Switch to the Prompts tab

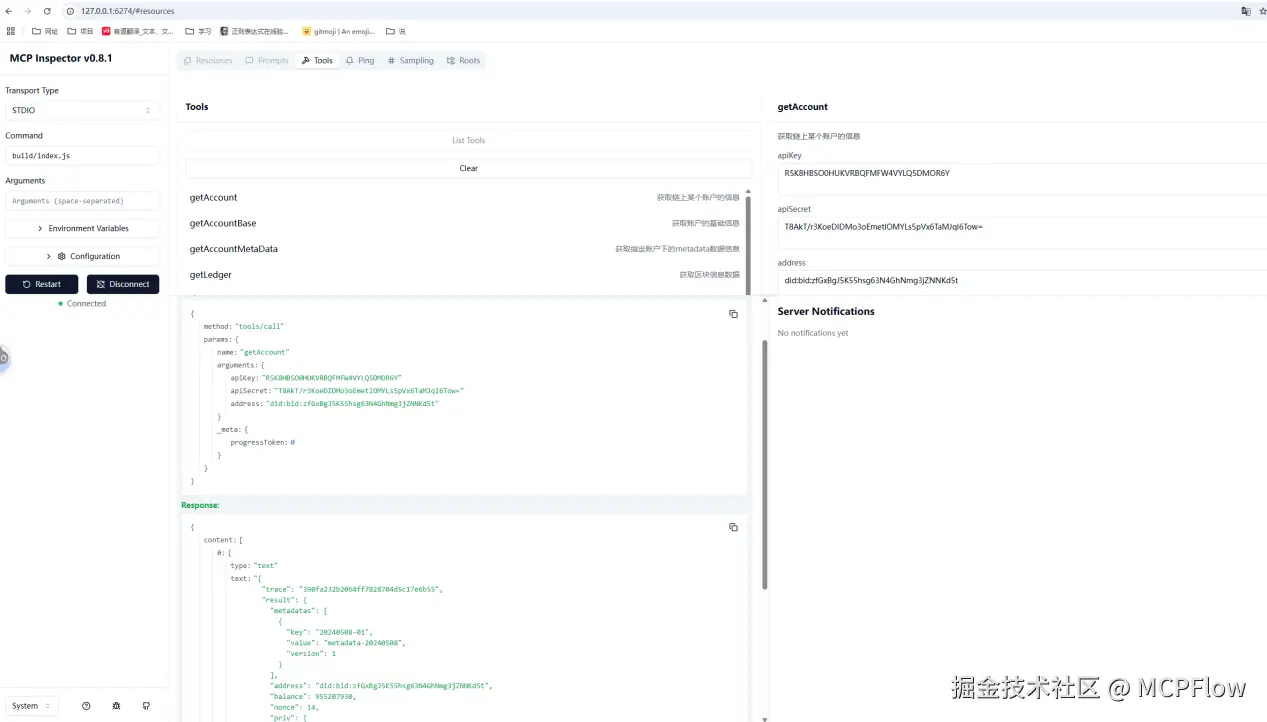[x=267, y=61]
